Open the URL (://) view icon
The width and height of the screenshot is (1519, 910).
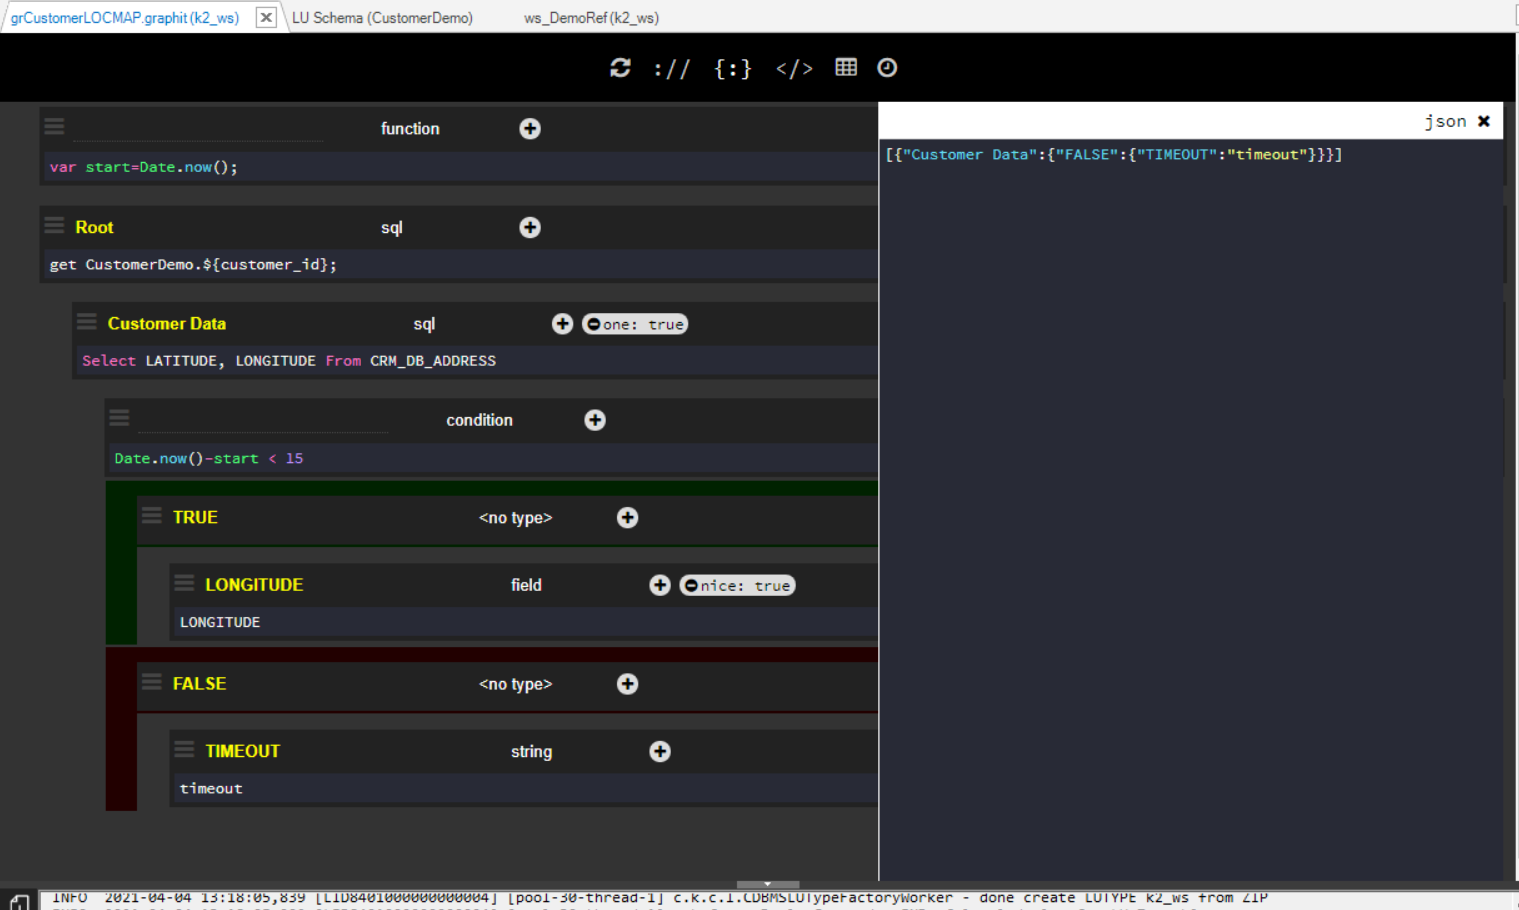click(672, 69)
